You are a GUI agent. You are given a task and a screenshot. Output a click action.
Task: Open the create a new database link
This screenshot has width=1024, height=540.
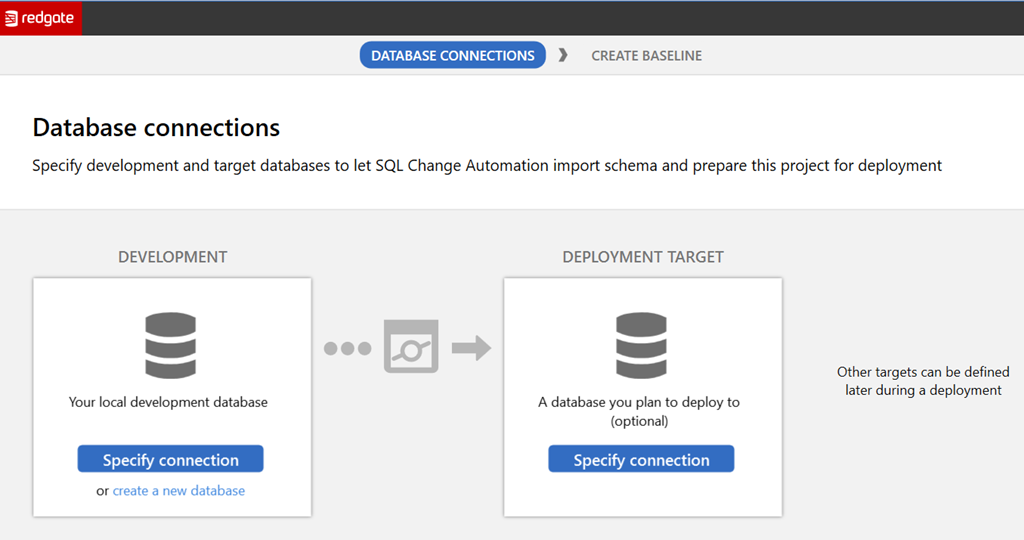(x=178, y=491)
